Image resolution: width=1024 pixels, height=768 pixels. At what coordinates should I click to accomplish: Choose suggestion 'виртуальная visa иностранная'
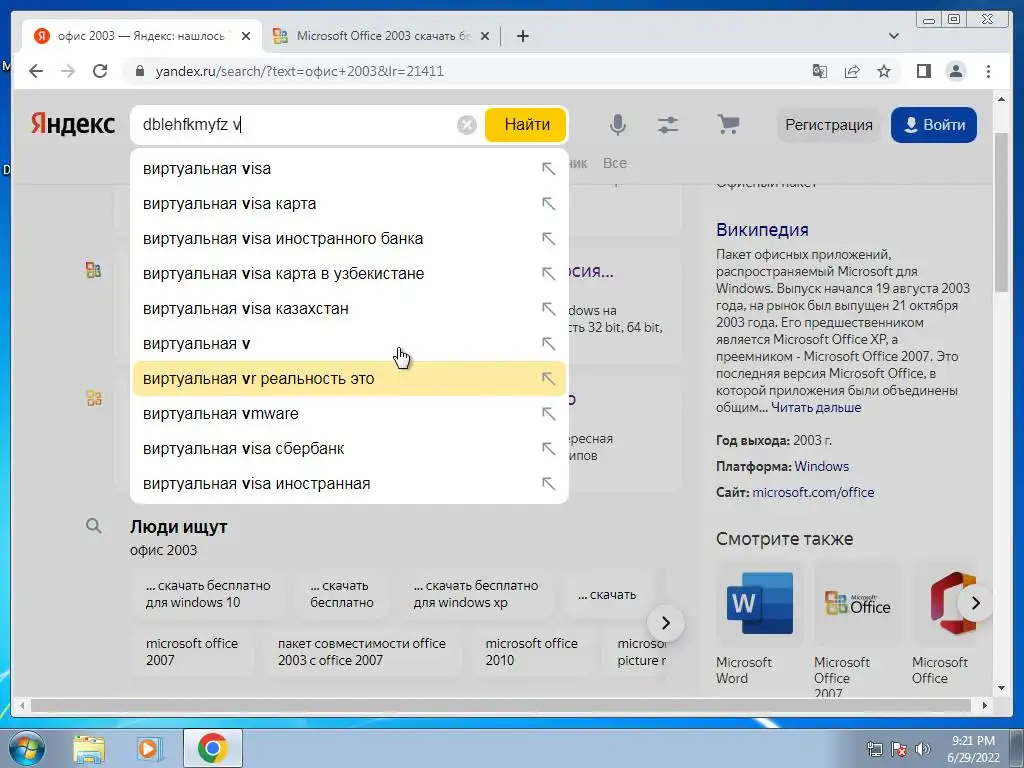pos(349,484)
